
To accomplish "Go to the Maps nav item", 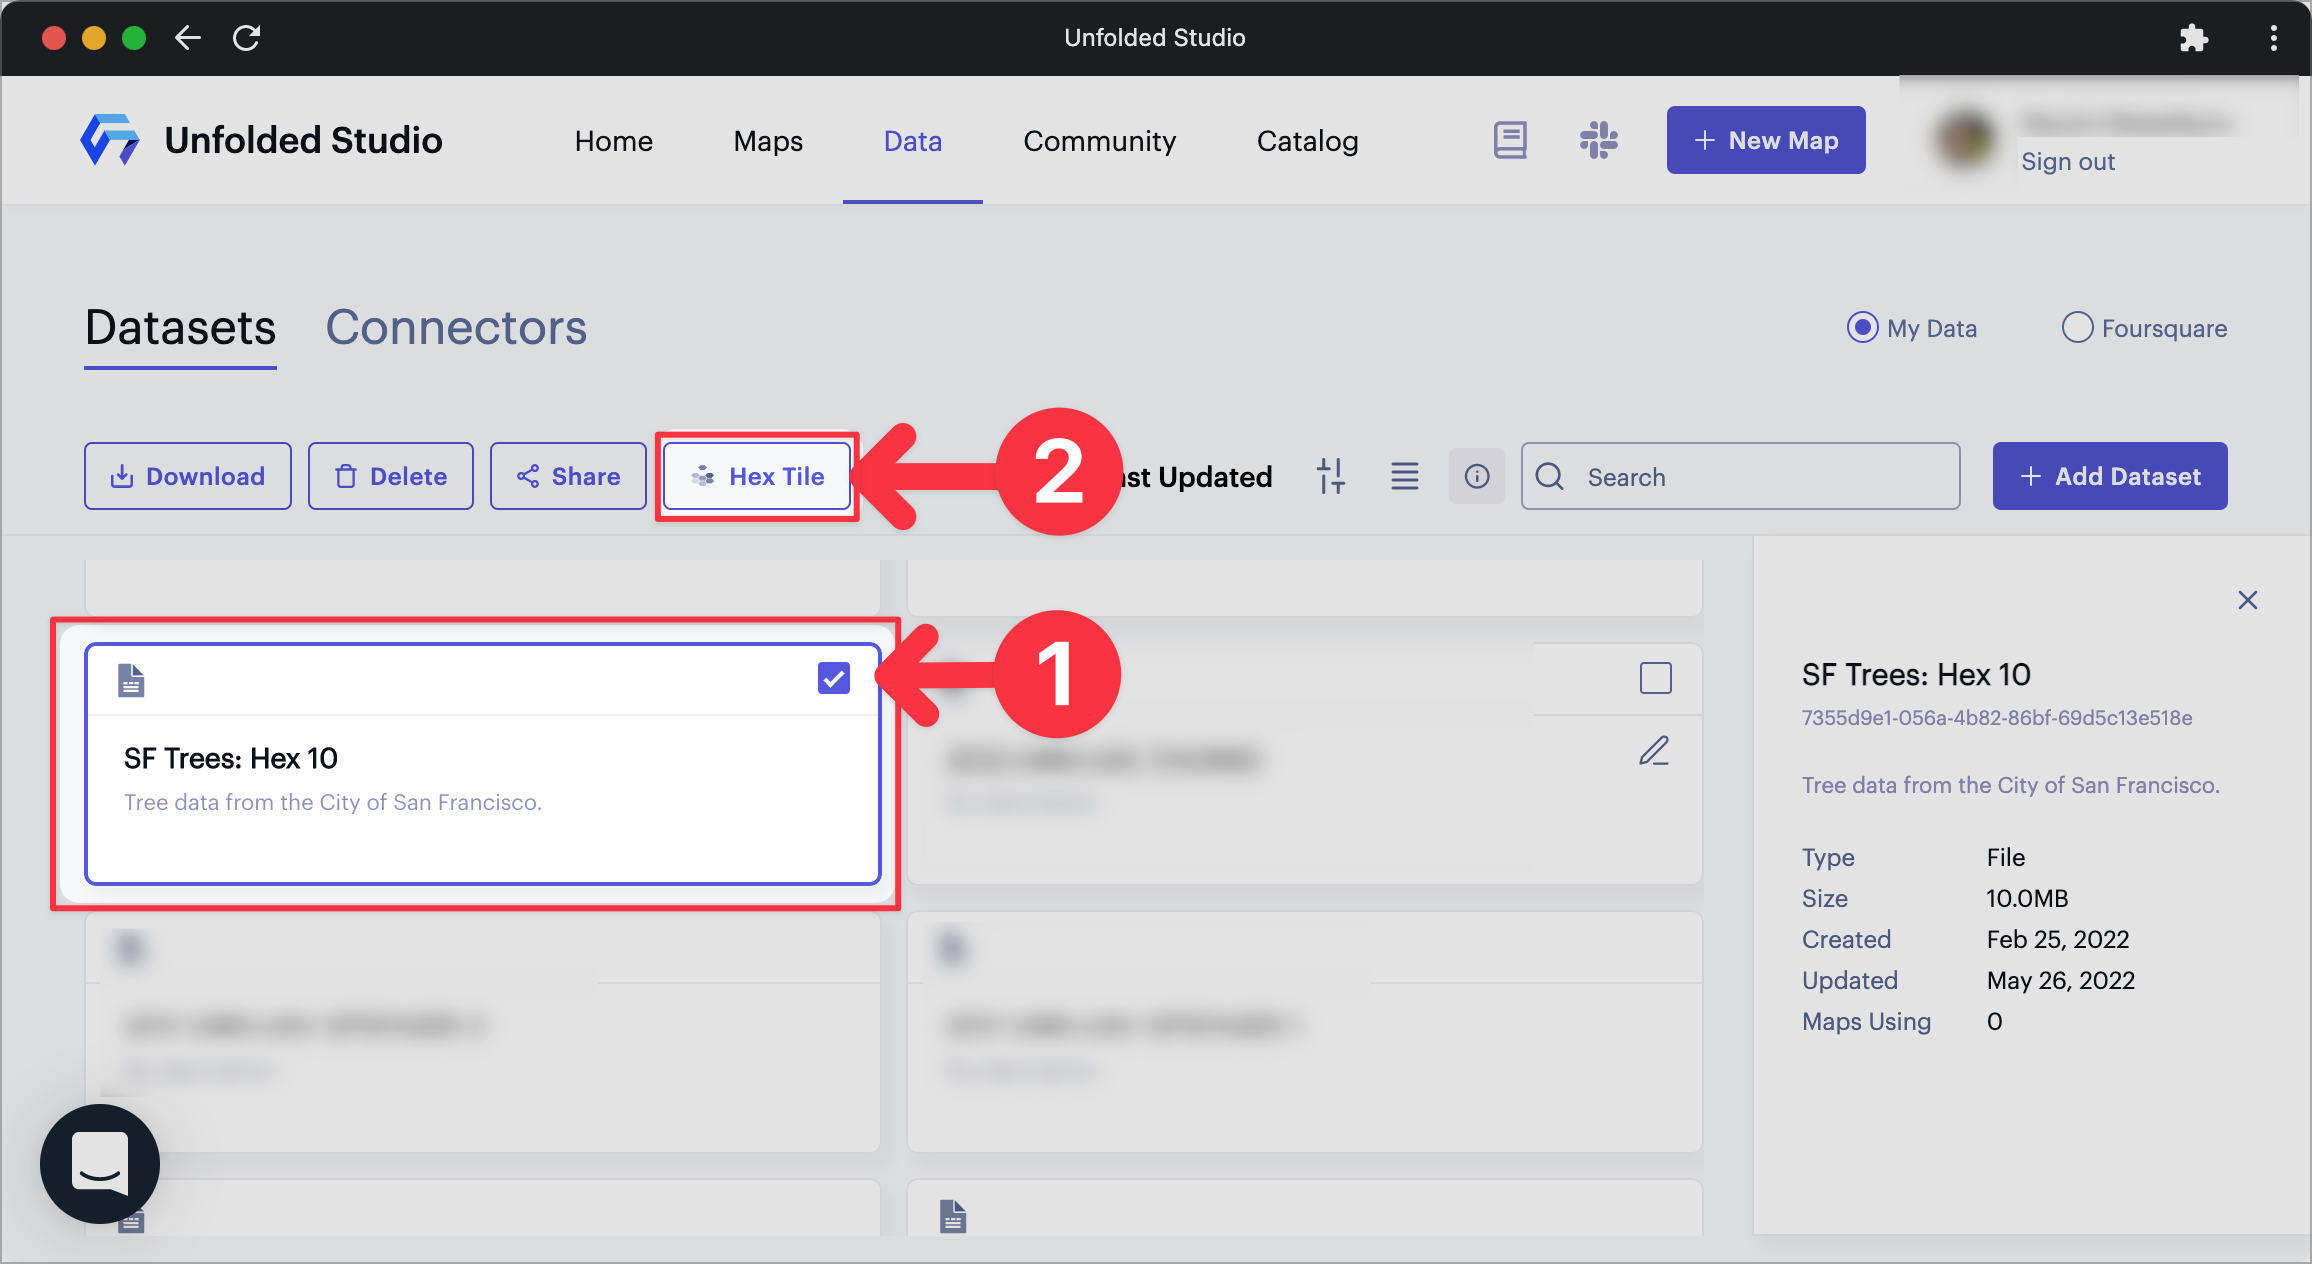I will click(768, 141).
